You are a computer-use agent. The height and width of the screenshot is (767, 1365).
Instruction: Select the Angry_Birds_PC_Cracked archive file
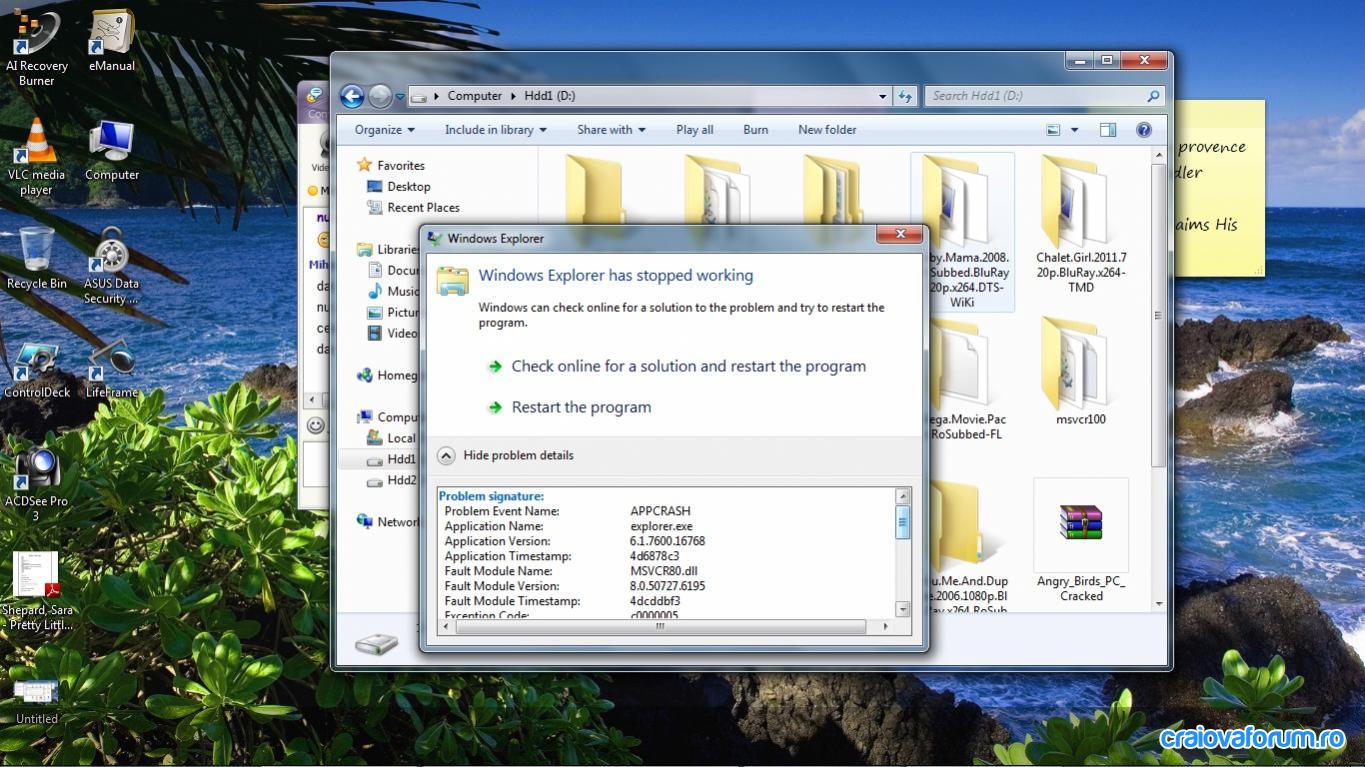point(1081,541)
